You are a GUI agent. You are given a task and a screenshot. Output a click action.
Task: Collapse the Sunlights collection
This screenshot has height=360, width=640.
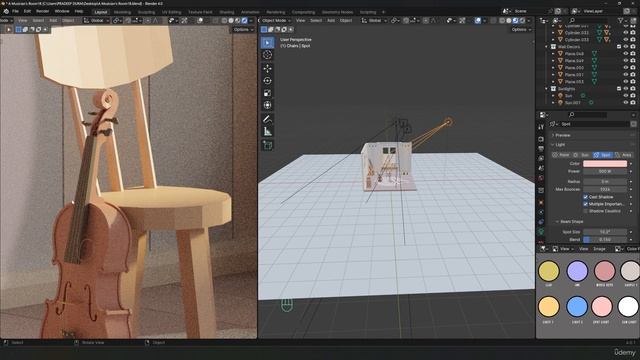(547, 89)
